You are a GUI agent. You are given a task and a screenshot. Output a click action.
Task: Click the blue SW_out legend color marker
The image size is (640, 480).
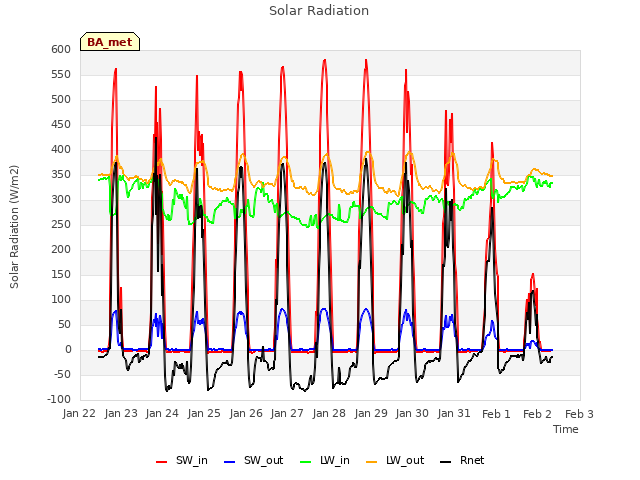tap(230, 462)
